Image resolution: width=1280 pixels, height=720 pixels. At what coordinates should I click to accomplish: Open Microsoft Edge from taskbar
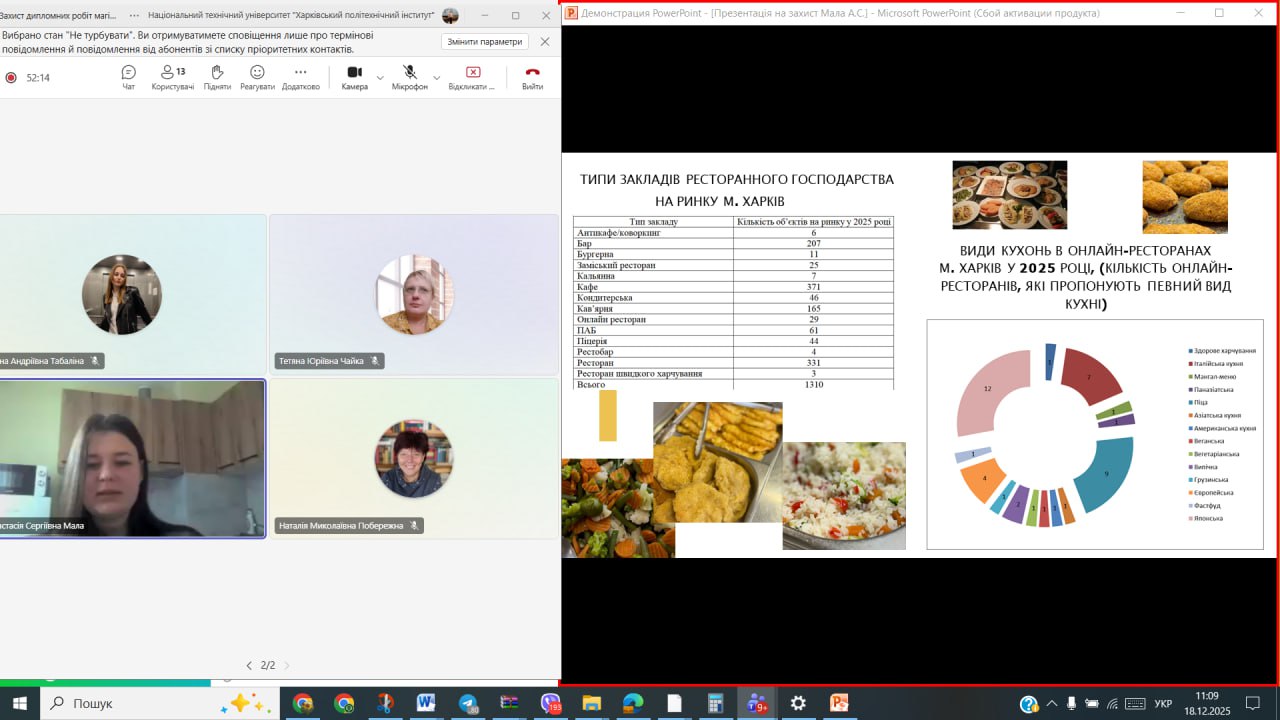coord(633,703)
